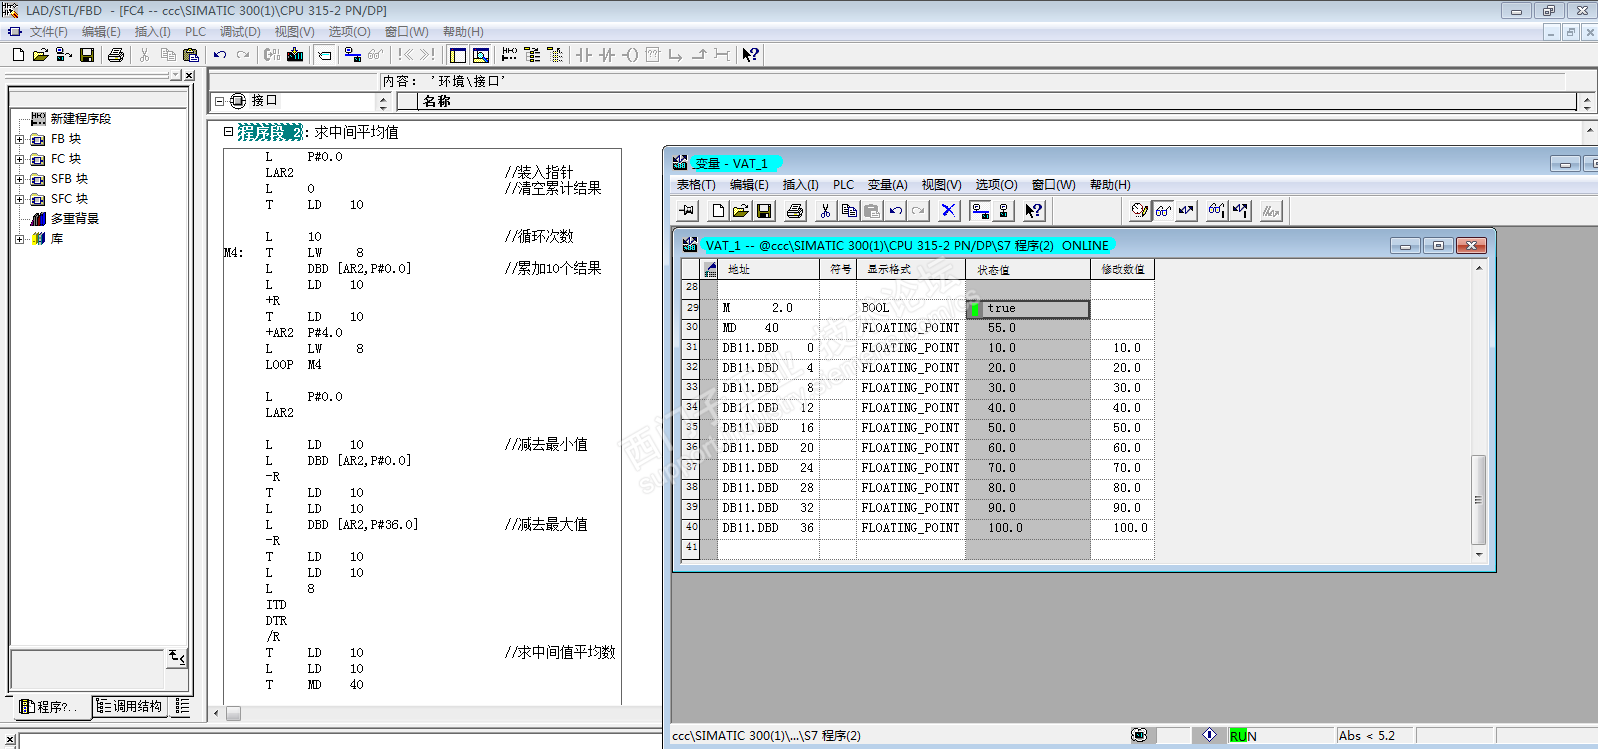Expand the 库 library tree node

point(19,239)
